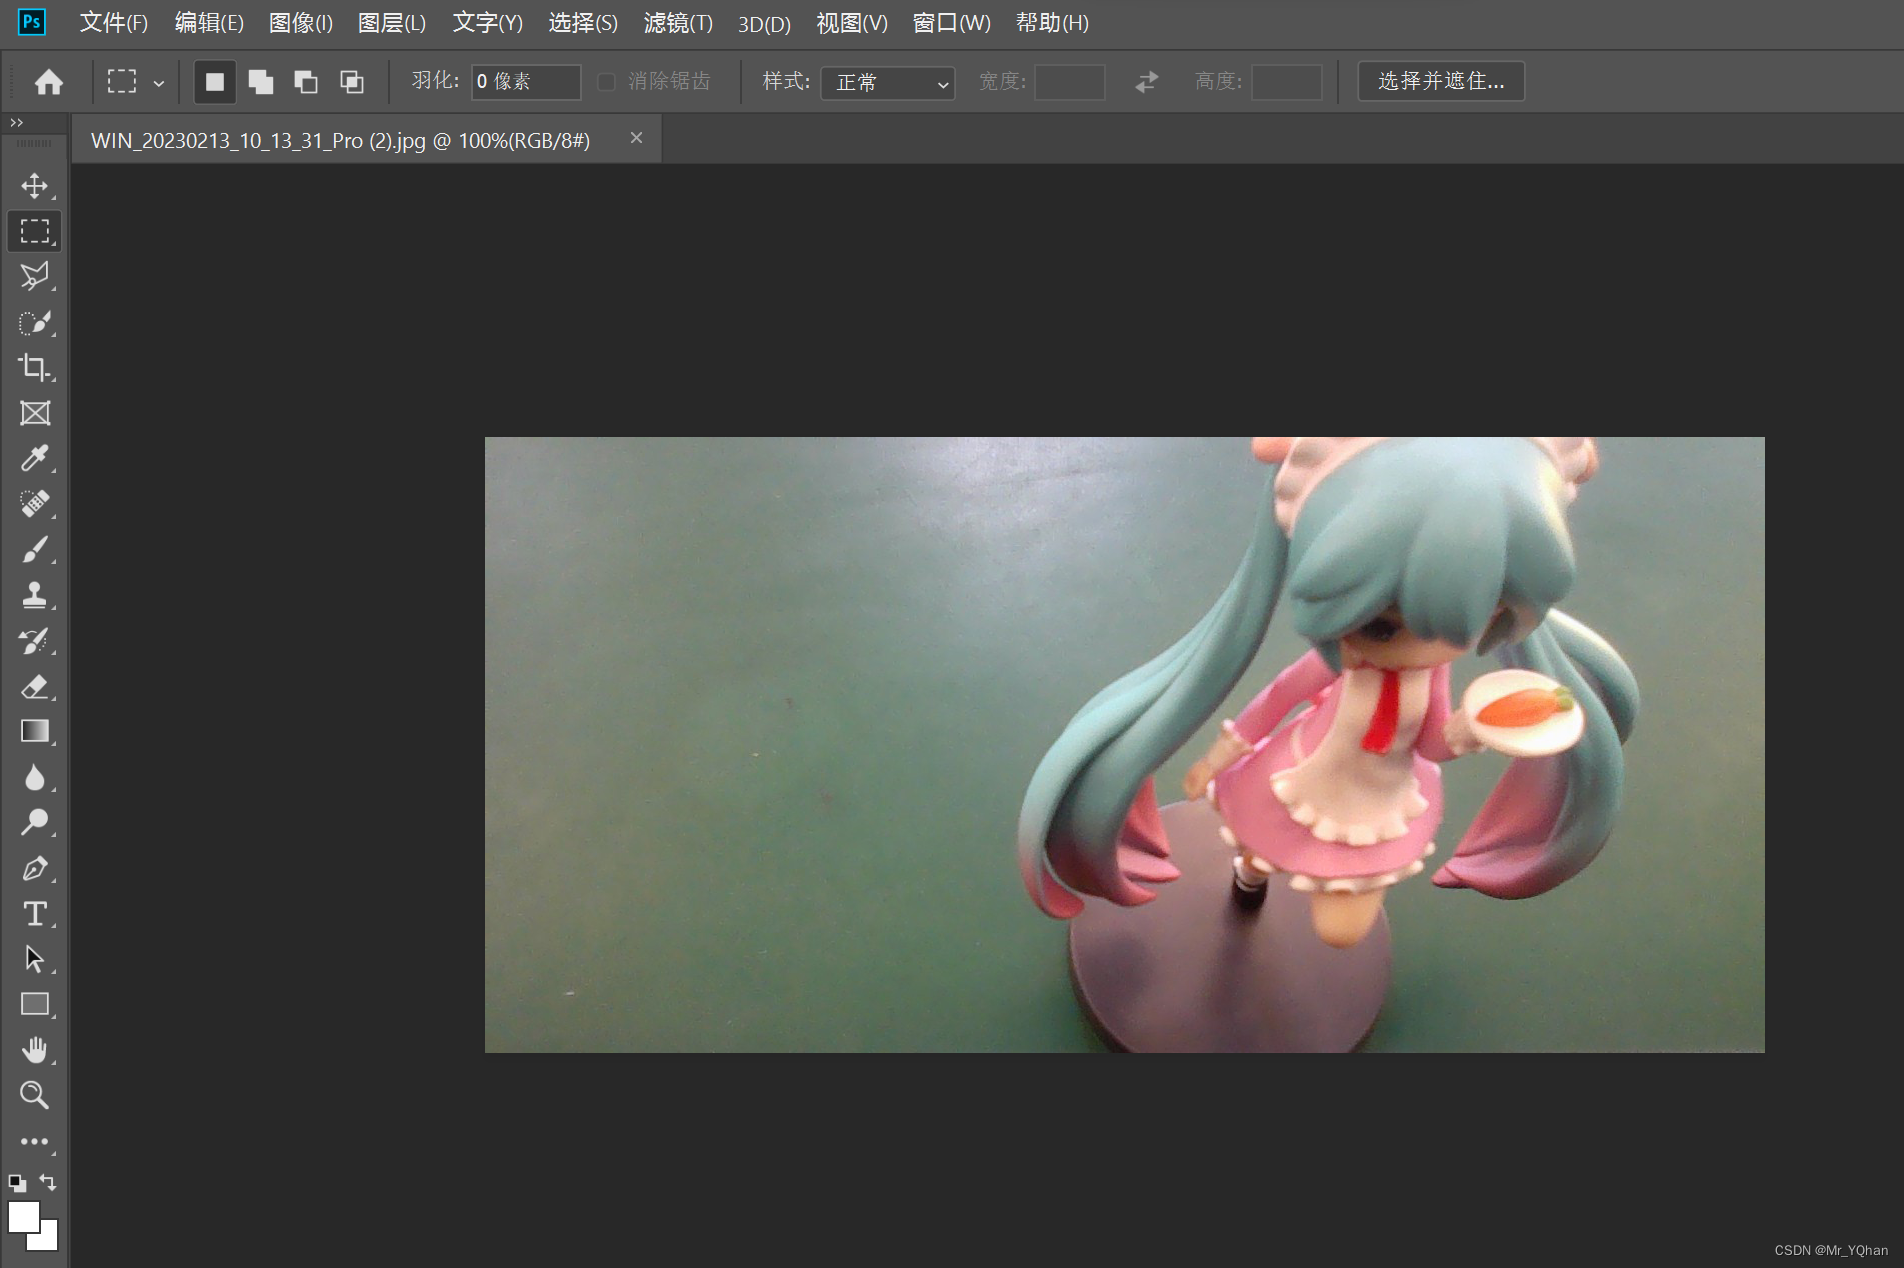The width and height of the screenshot is (1904, 1268).
Task: Select the Hand tool
Action: pos(35,1050)
